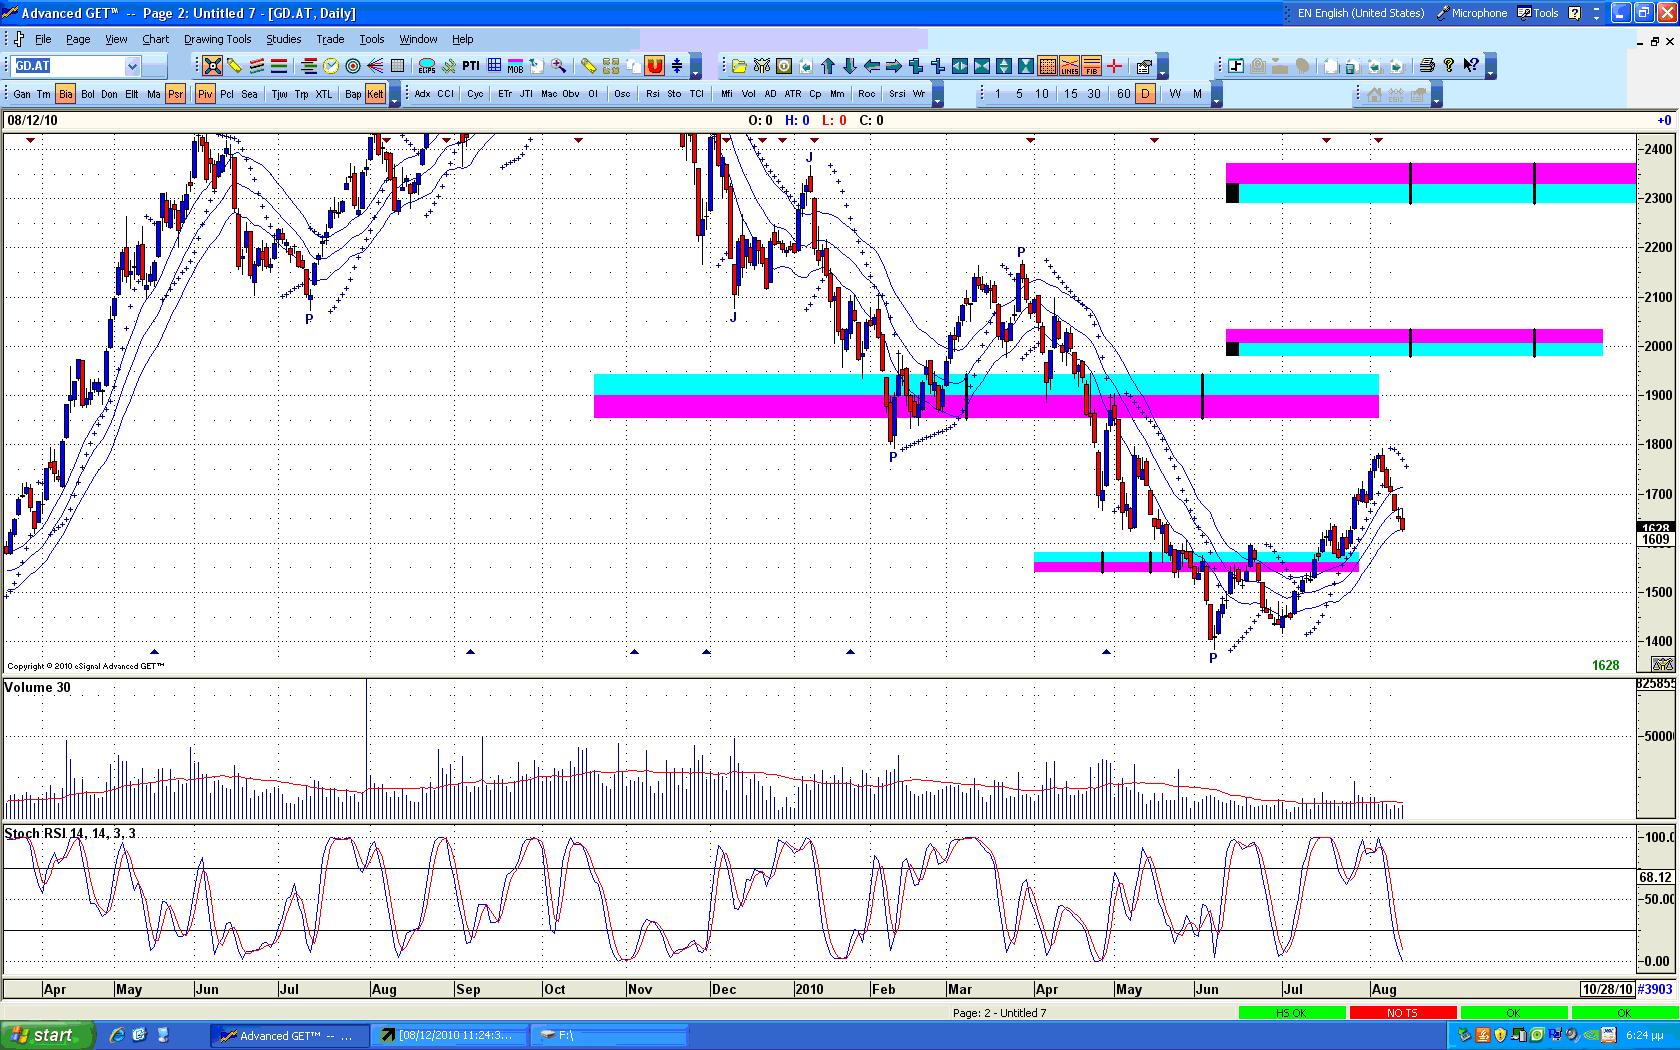Click the open folder icon
The width and height of the screenshot is (1680, 1050).
[739, 66]
